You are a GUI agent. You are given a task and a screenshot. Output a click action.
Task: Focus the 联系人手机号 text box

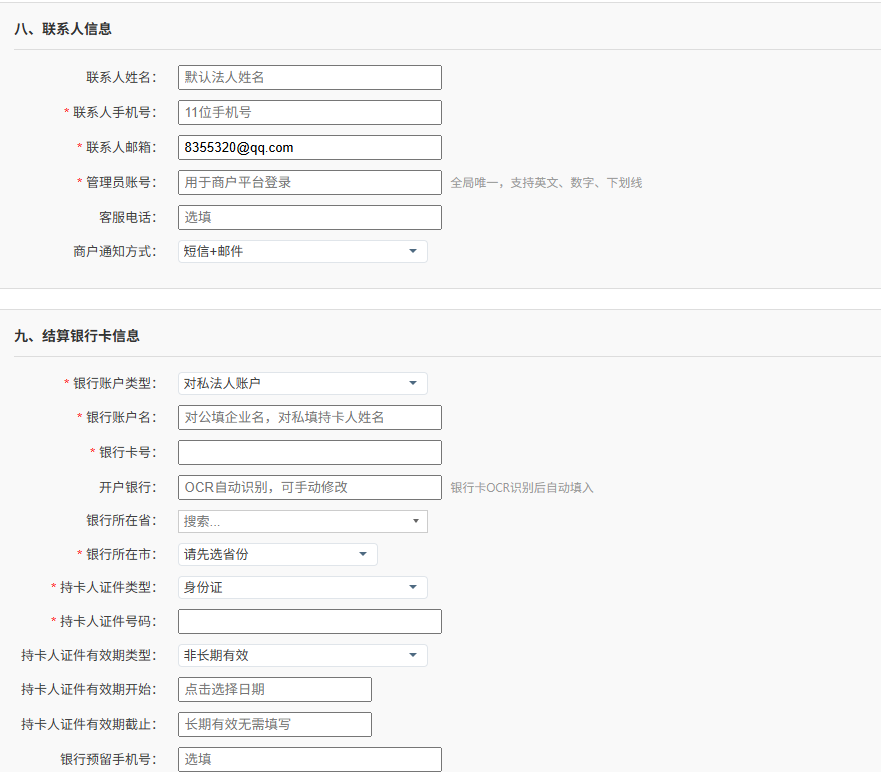[309, 113]
